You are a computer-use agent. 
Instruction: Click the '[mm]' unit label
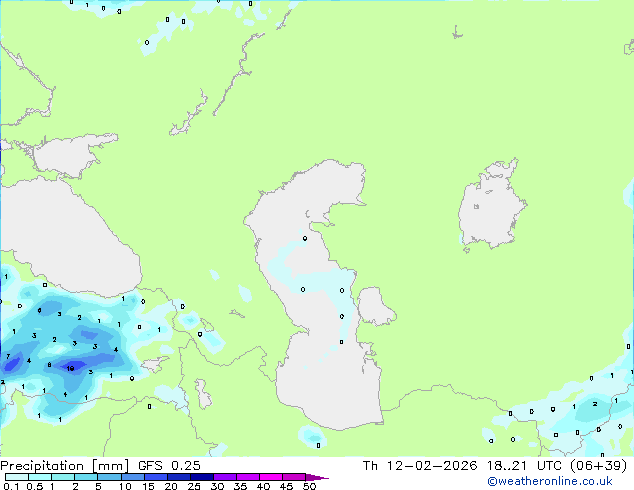click(110, 466)
